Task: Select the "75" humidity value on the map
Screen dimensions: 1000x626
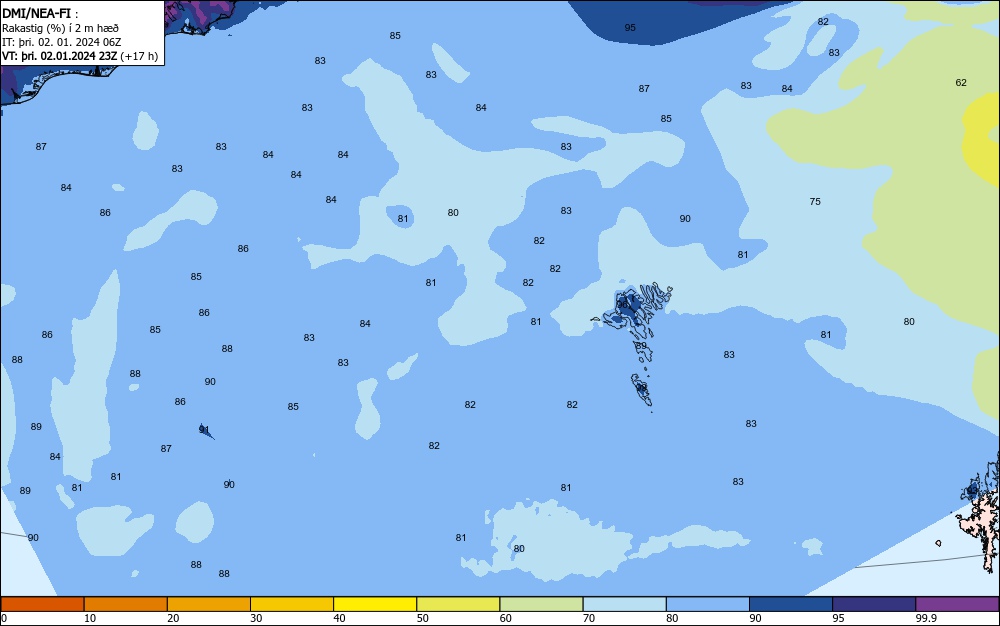Action: click(815, 201)
